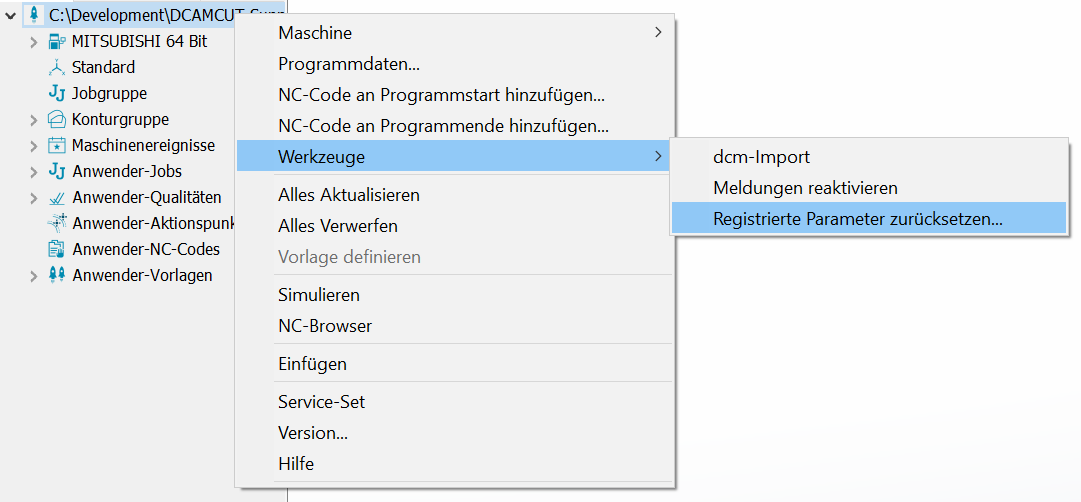The height and width of the screenshot is (502, 1081).
Task: Click the MITSUBISHI 64 Bit machine icon
Action: coord(57,41)
